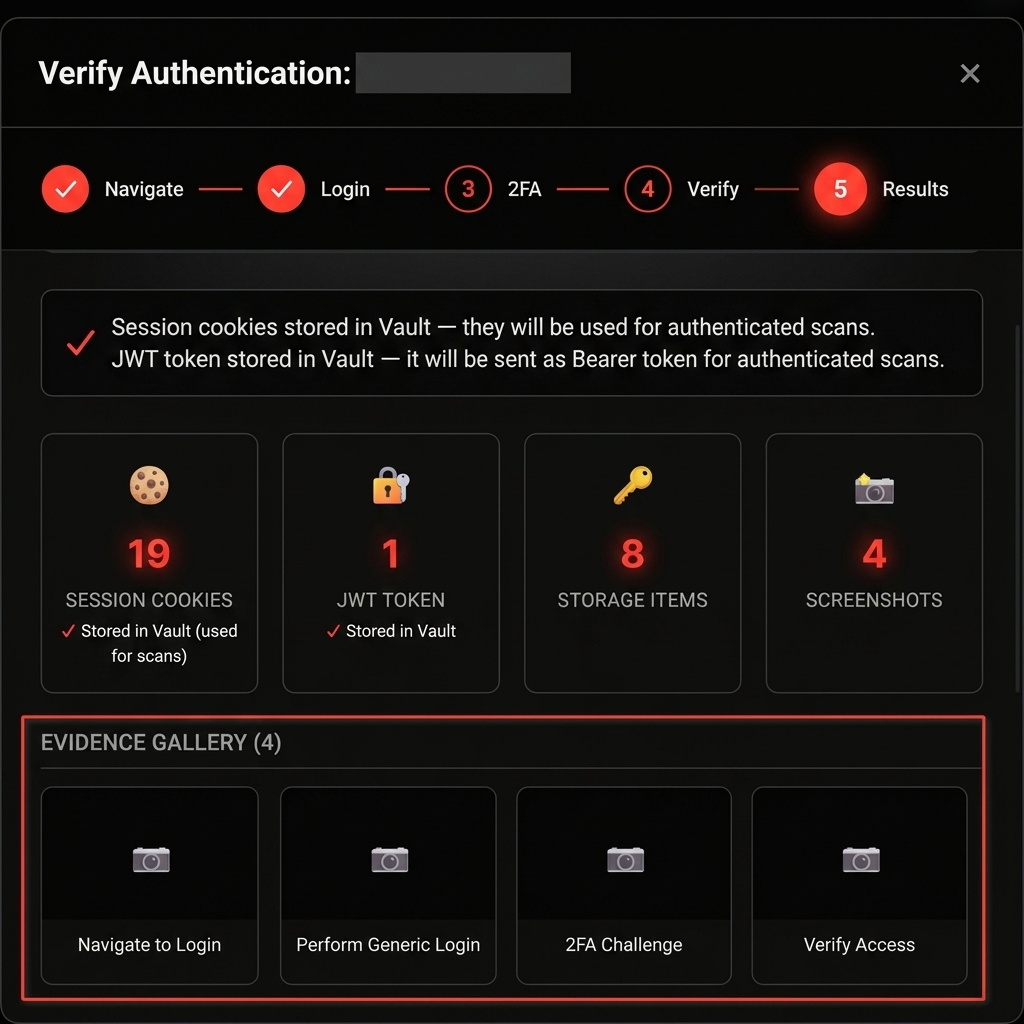The image size is (1024, 1024).
Task: Click the checkmark on the Login step
Action: tap(281, 188)
